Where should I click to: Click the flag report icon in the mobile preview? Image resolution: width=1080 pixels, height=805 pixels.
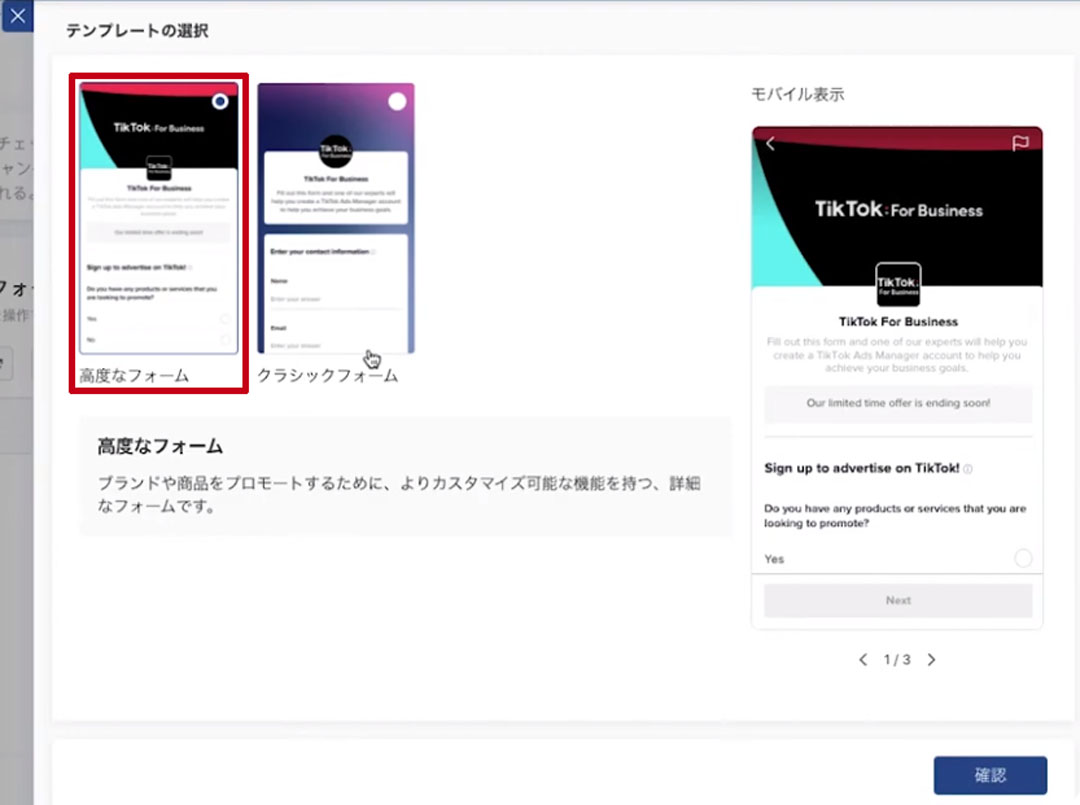click(x=1020, y=144)
